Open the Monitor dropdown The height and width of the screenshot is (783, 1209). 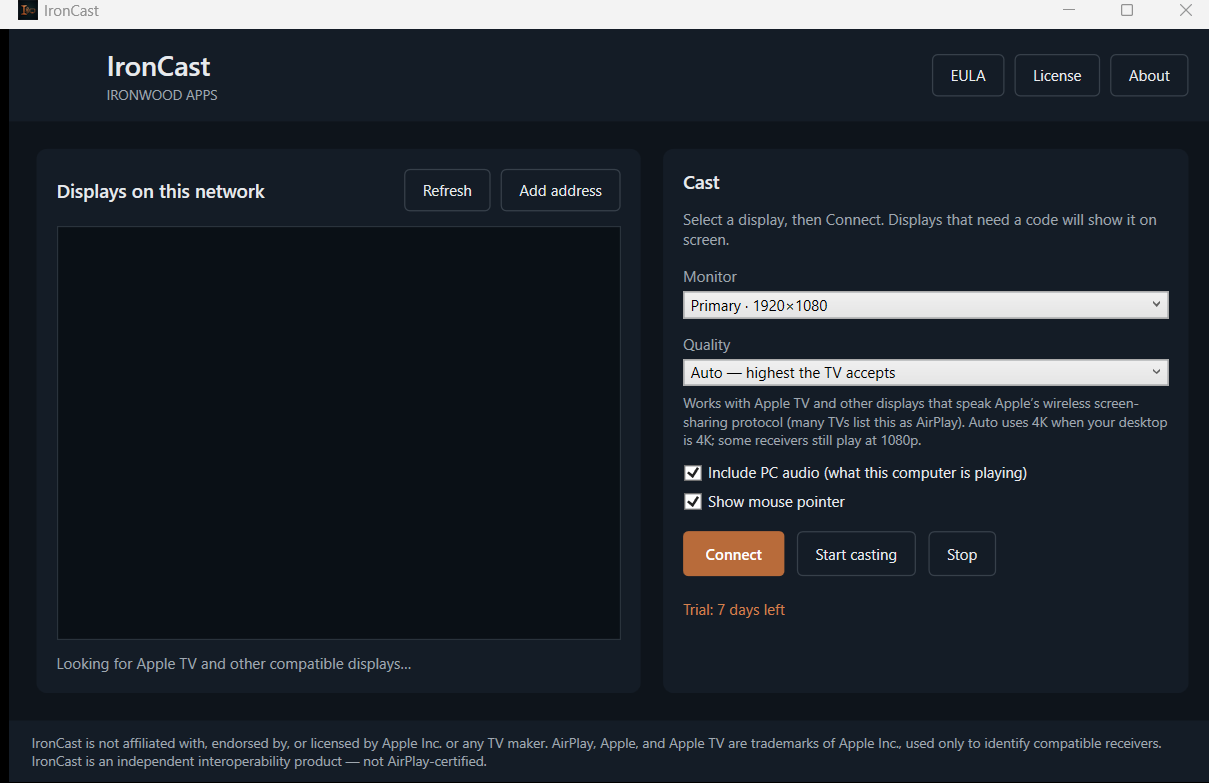coord(925,305)
